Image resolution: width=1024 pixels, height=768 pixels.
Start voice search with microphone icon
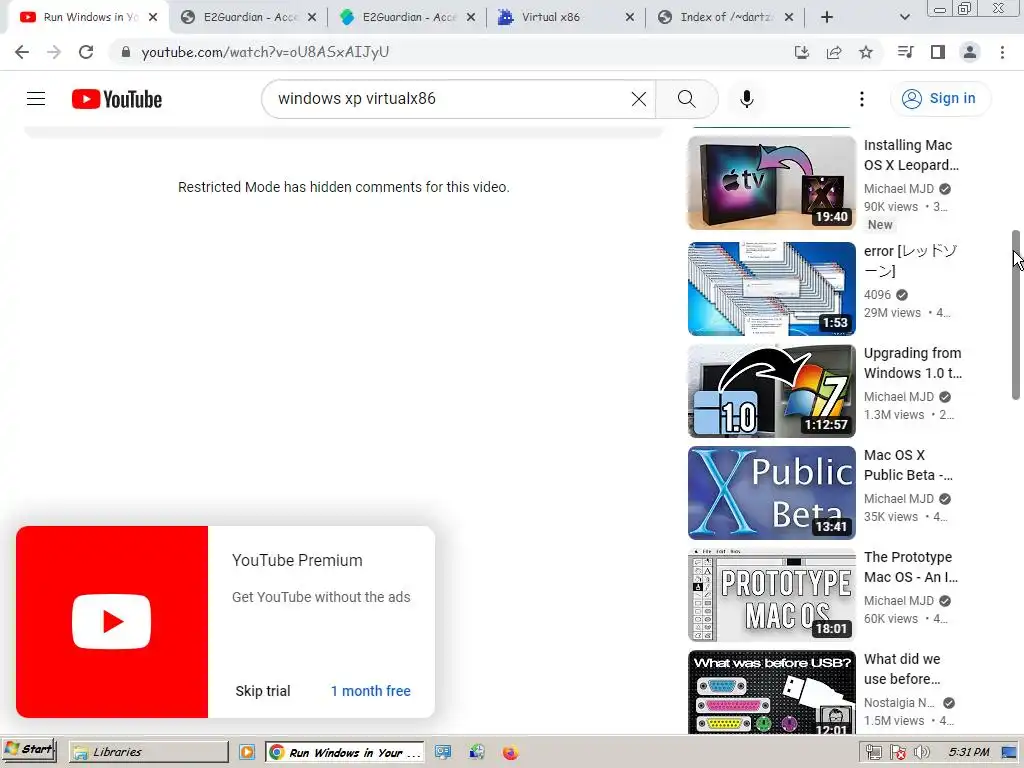pos(746,99)
